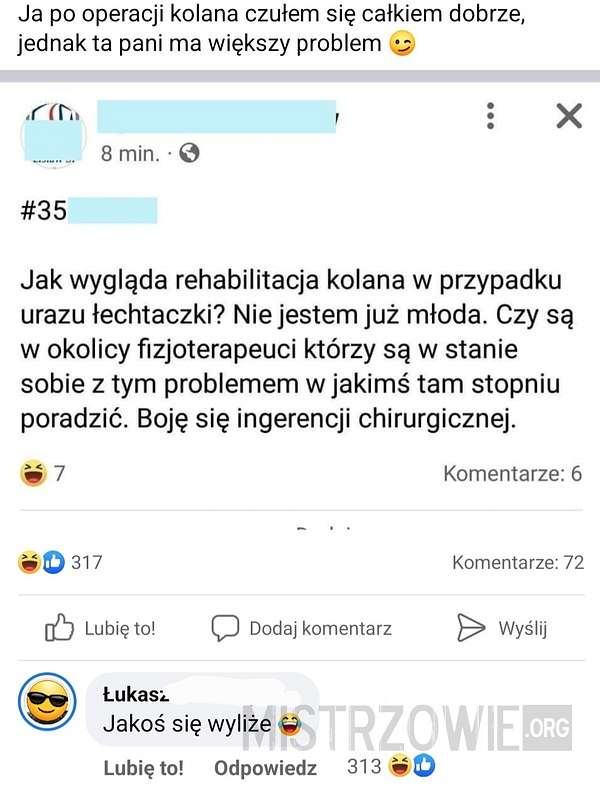600x791 pixels.
Task: Open the three-dot post options menu
Action: [490, 116]
